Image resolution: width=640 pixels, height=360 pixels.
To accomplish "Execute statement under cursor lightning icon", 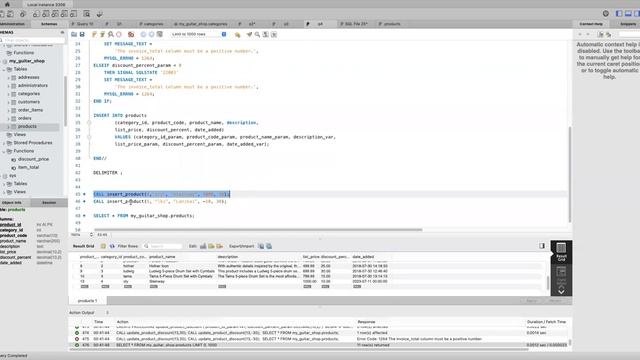I will (x=102, y=35).
